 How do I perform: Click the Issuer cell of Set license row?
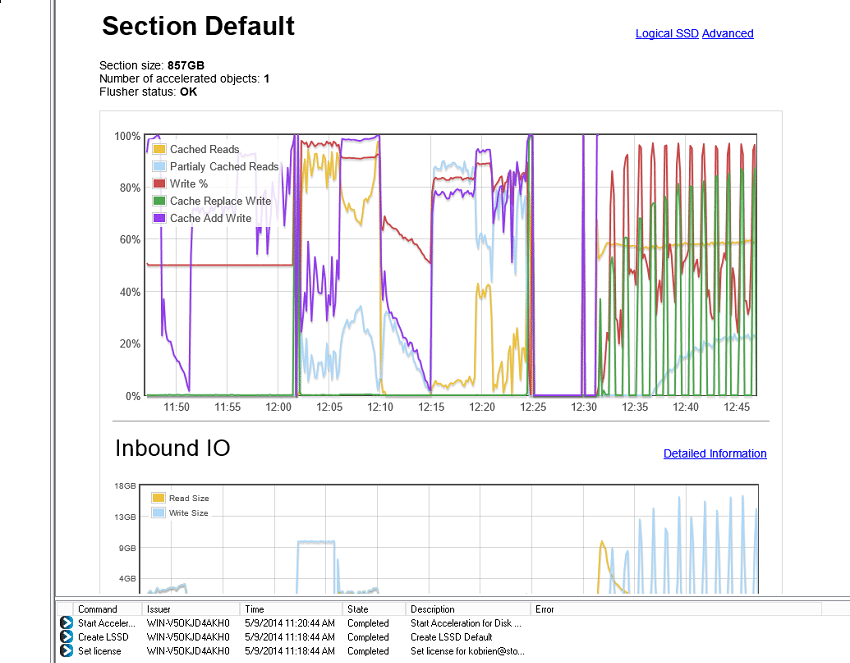coord(188,651)
